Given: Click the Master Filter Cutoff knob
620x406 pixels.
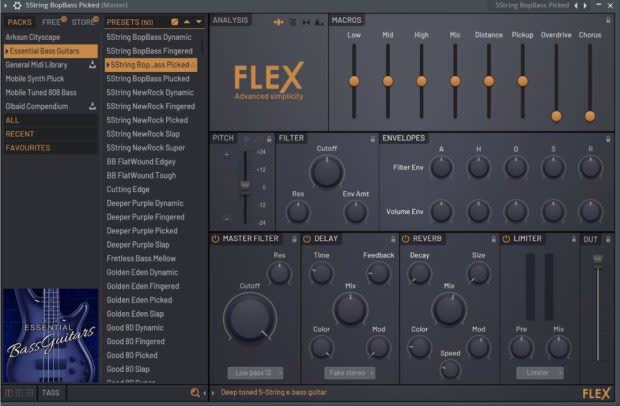Looking at the screenshot, I should 250,319.
